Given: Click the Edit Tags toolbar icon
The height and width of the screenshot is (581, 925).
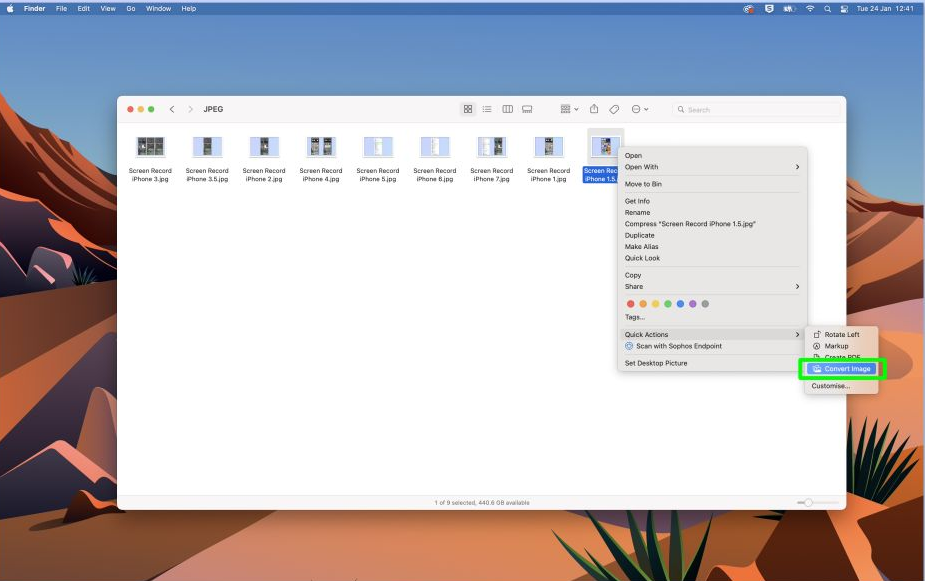Looking at the screenshot, I should coord(614,109).
